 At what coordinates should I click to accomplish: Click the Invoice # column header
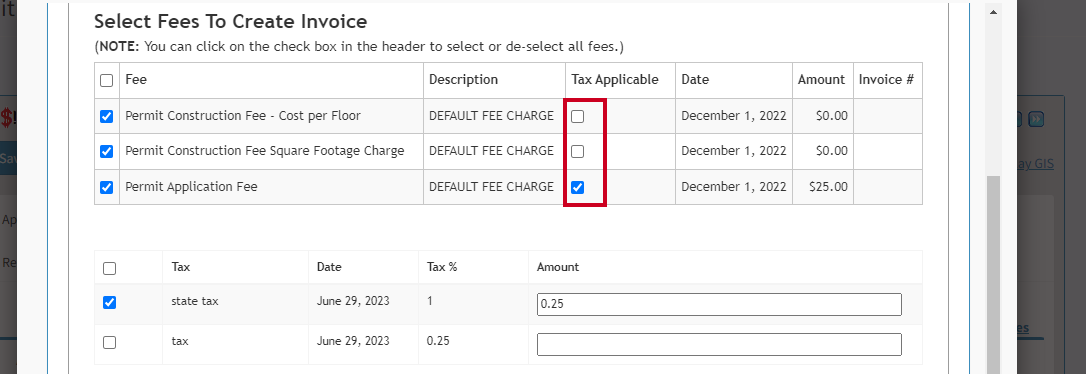click(x=886, y=80)
